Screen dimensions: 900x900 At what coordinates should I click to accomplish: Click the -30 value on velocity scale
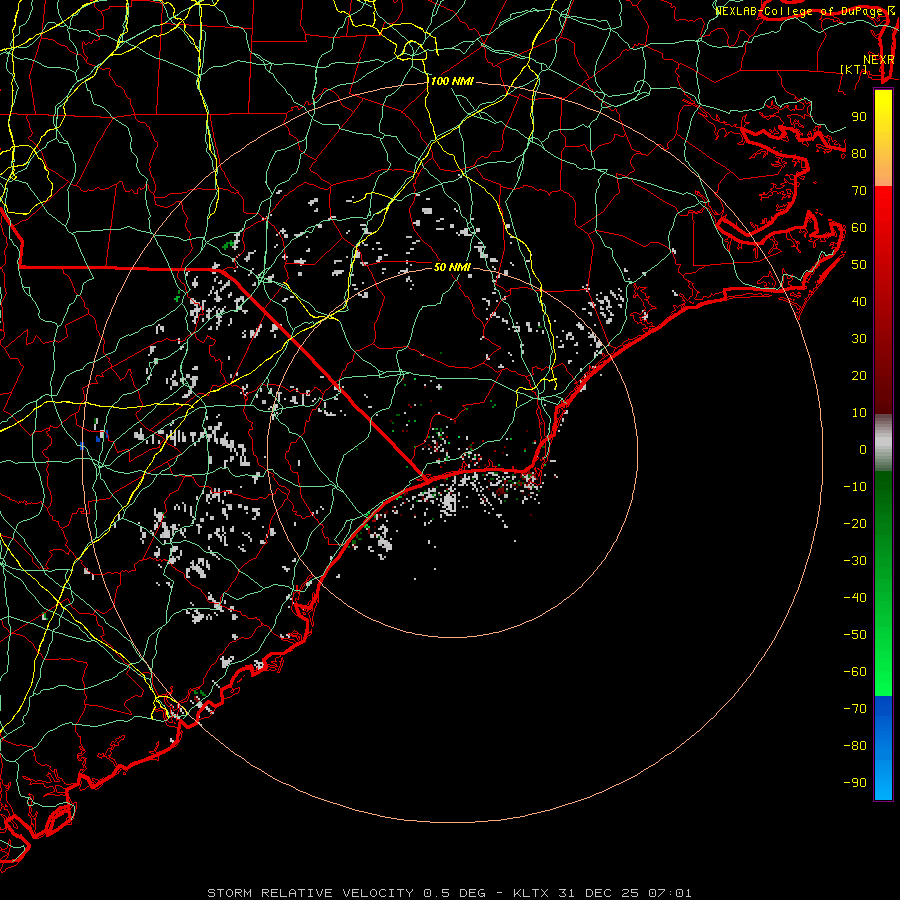pyautogui.click(x=855, y=561)
